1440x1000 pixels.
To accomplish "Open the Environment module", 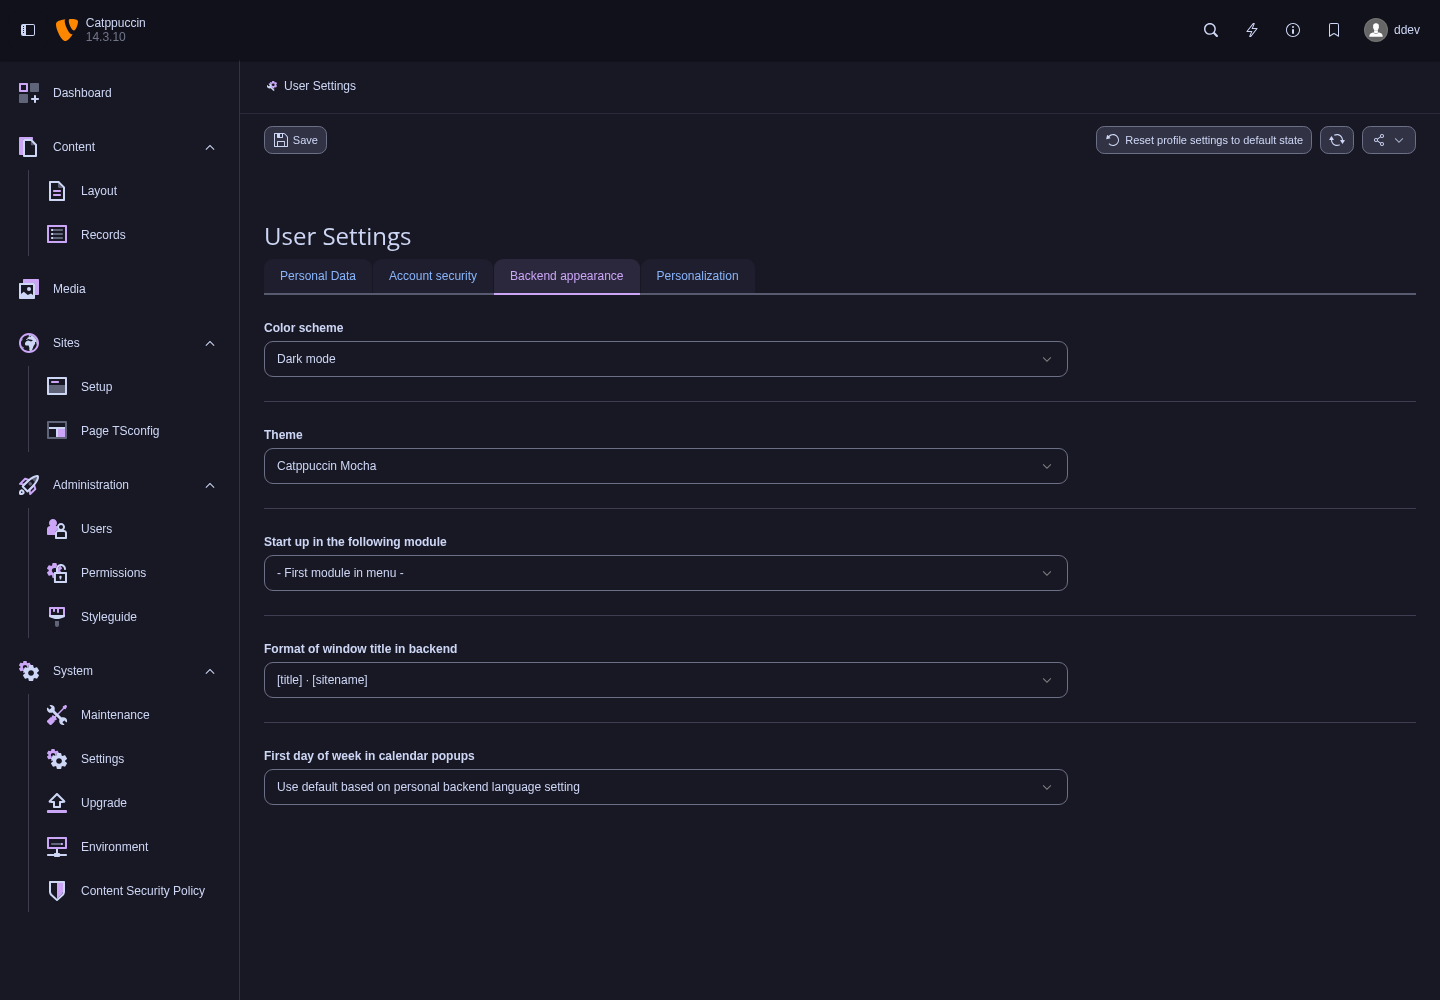I will point(134,847).
